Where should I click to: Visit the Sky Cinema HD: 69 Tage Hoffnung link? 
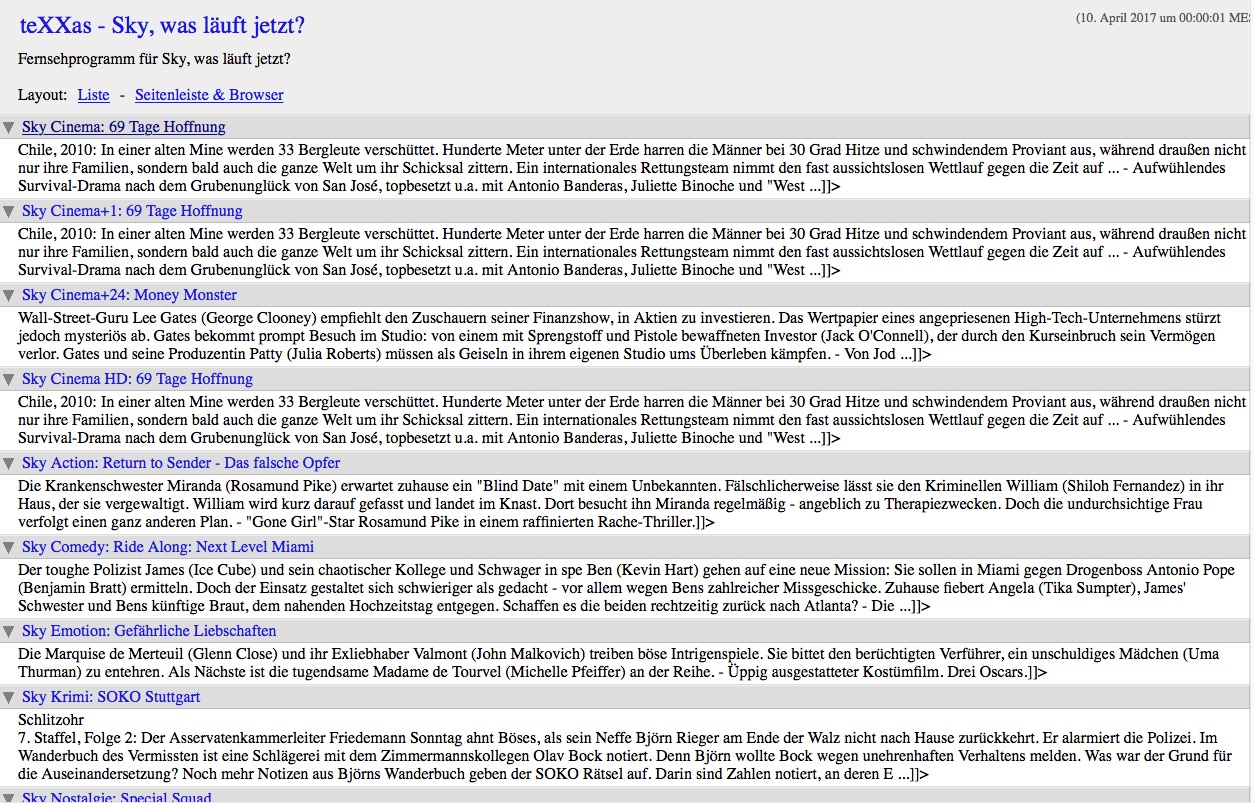point(137,379)
